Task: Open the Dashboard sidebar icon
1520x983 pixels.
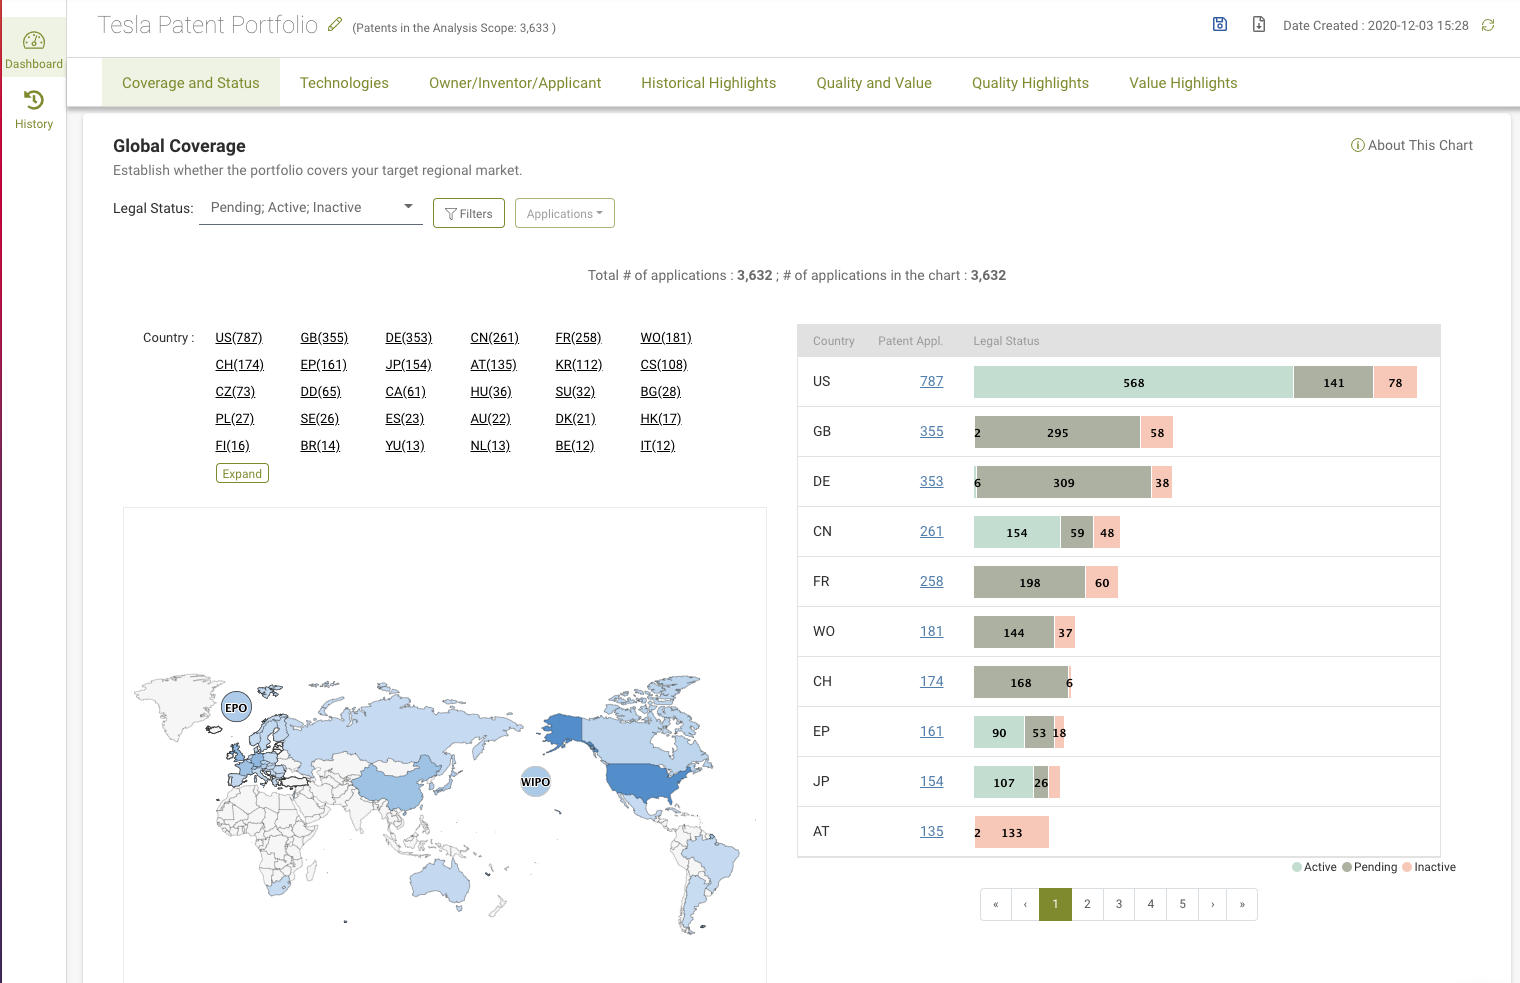Action: [33, 50]
